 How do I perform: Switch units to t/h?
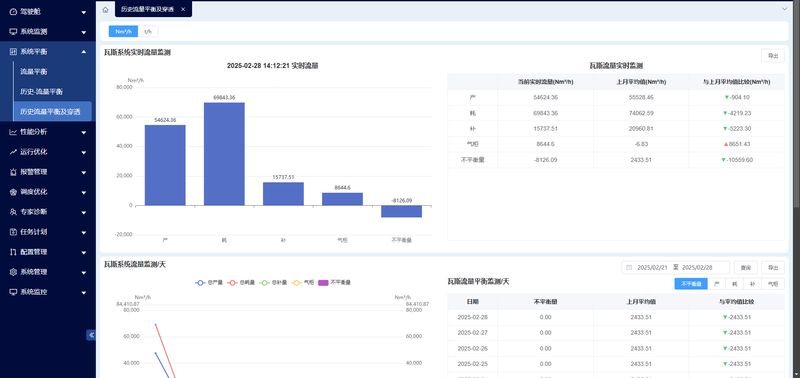(x=148, y=31)
